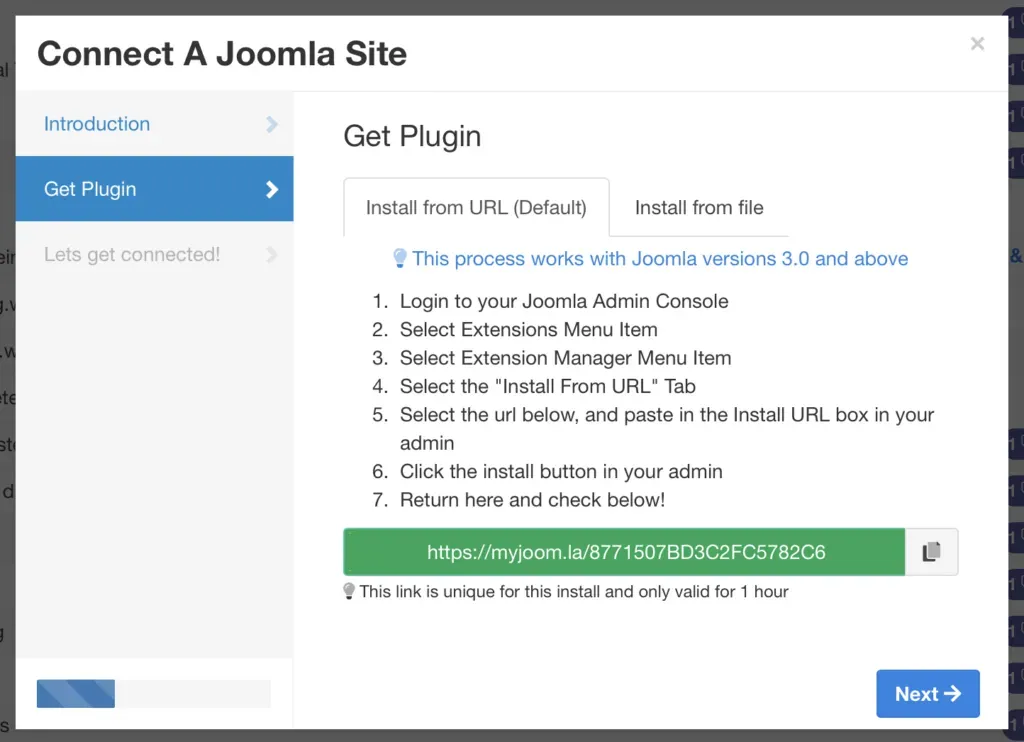Expand the highlighted Get Plugin disclosure arrow

click(272, 188)
